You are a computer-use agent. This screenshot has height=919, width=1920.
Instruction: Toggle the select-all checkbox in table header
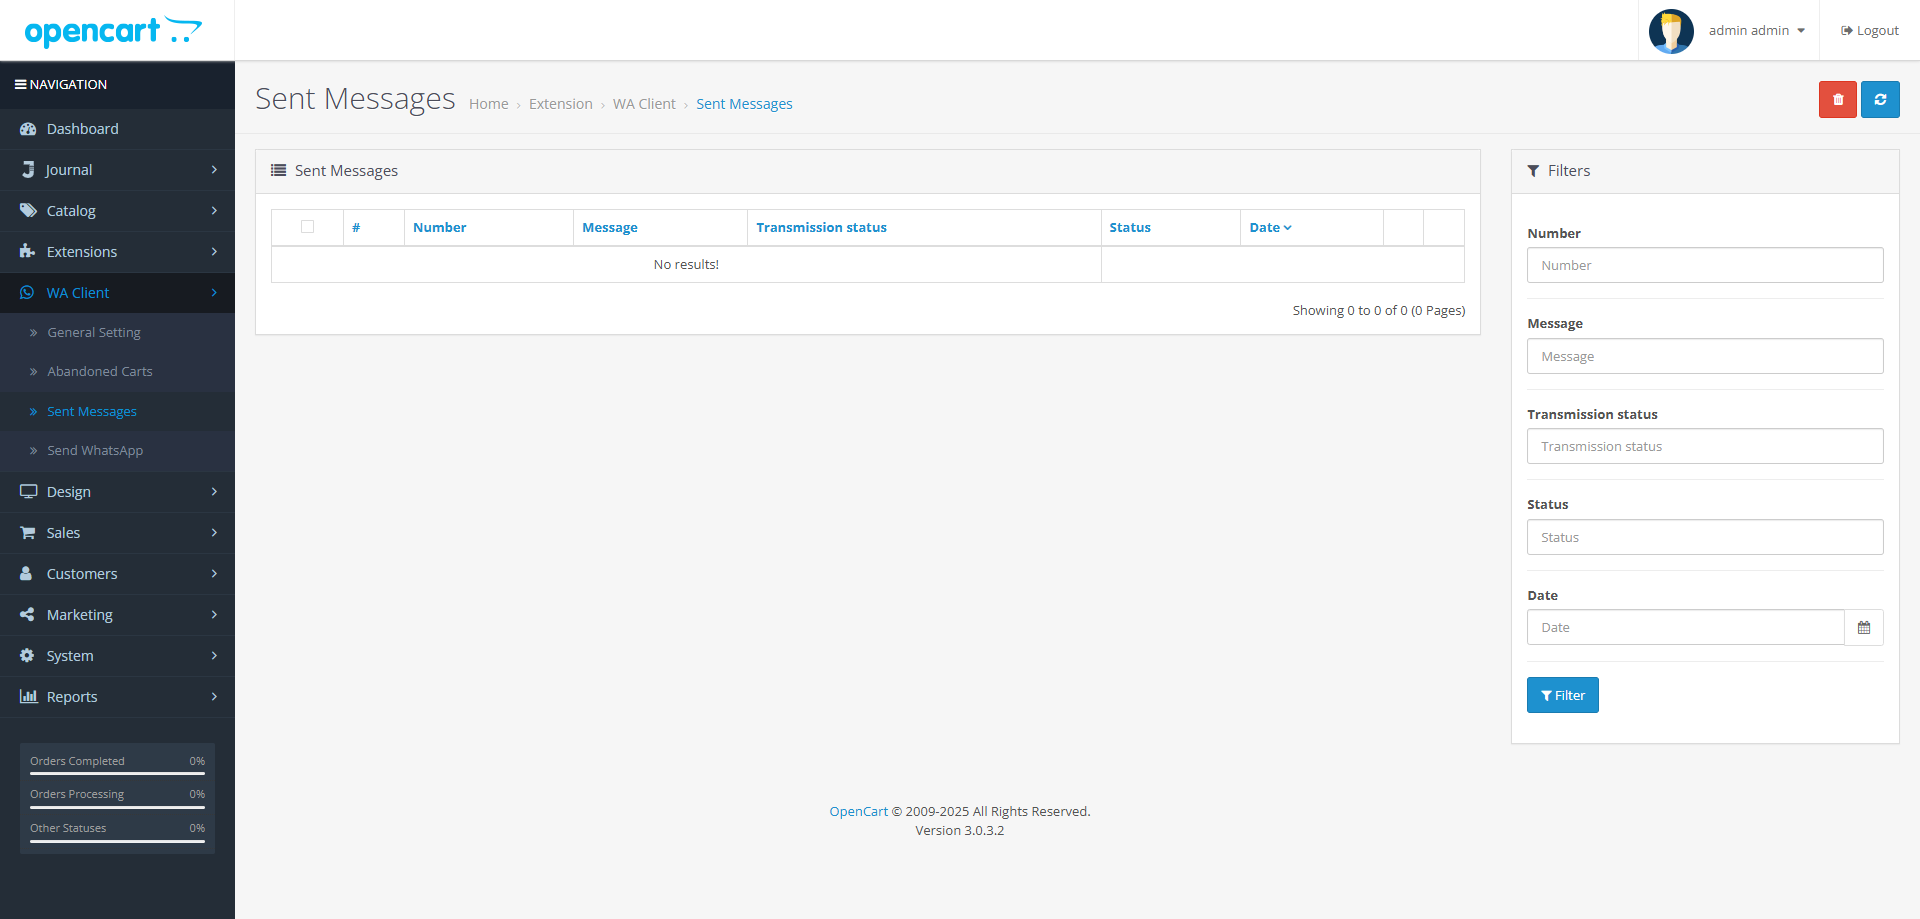point(307,227)
